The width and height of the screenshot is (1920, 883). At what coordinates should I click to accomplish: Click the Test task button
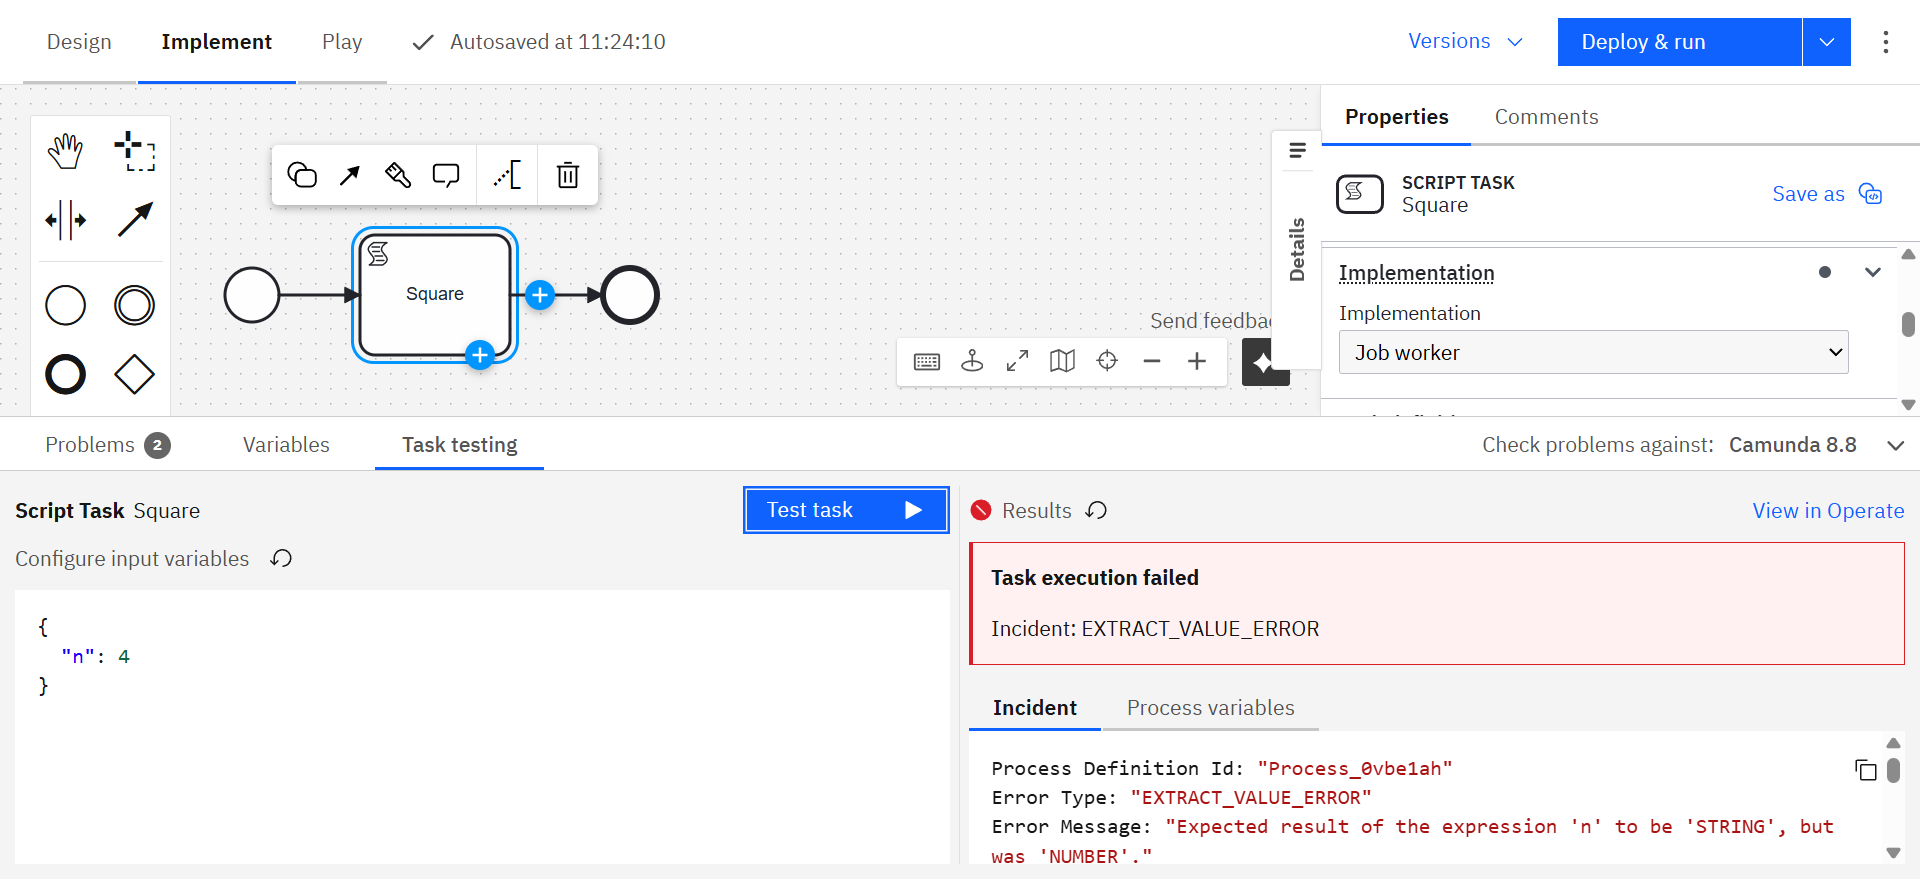[845, 510]
